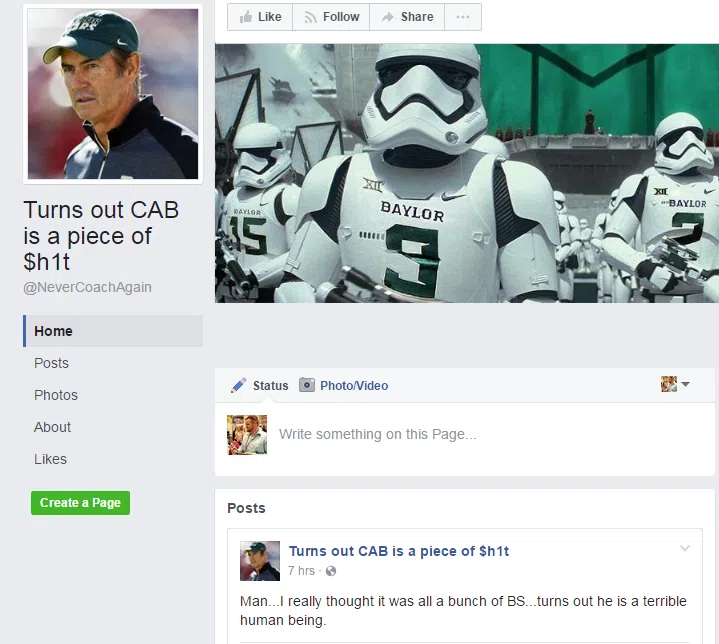Click the pencil Status icon
Image resolution: width=719 pixels, height=644 pixels.
pos(238,385)
